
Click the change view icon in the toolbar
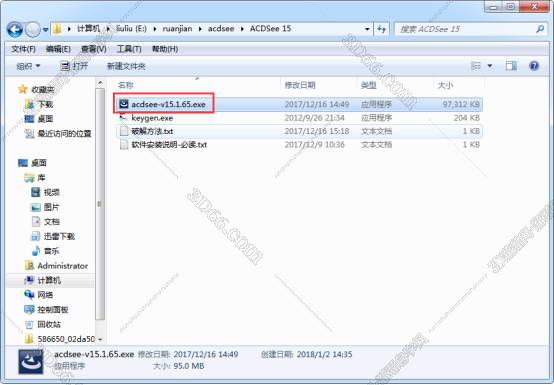pyautogui.click(x=476, y=66)
